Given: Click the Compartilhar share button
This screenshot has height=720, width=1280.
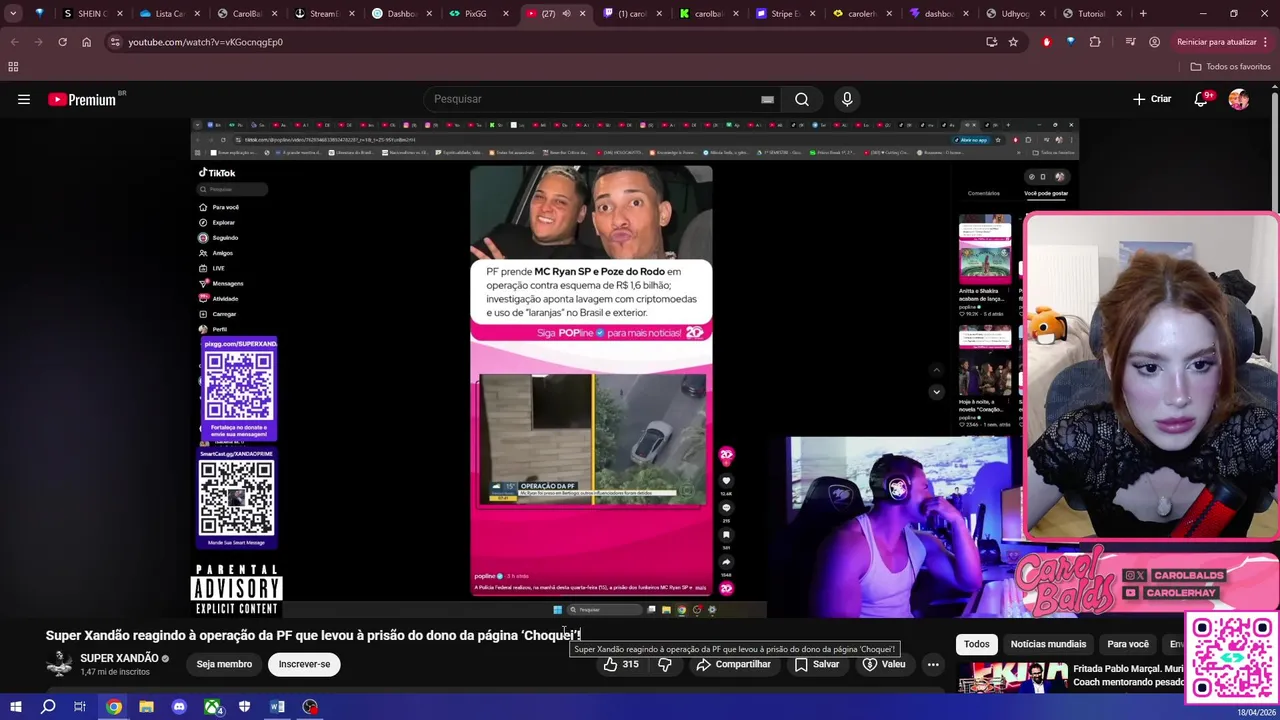Looking at the screenshot, I should point(734,664).
